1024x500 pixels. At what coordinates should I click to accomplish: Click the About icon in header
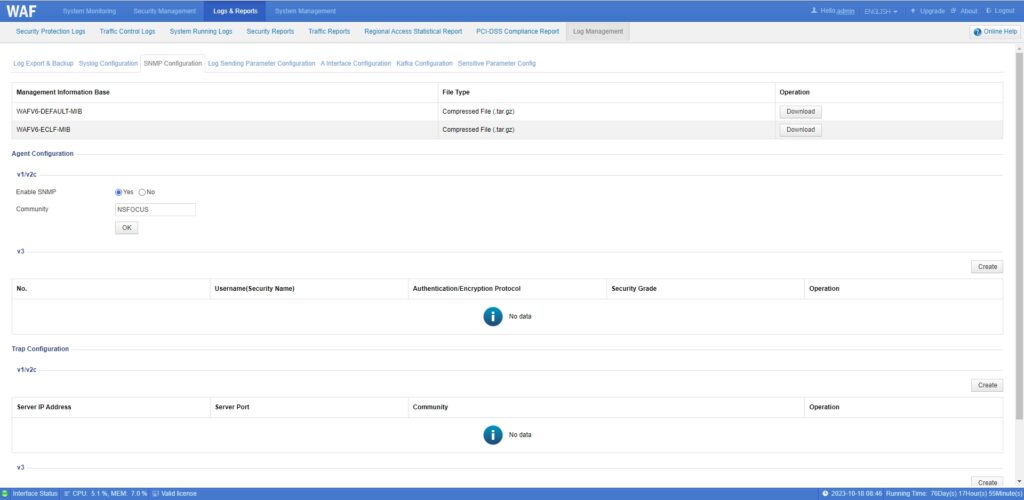tap(953, 11)
